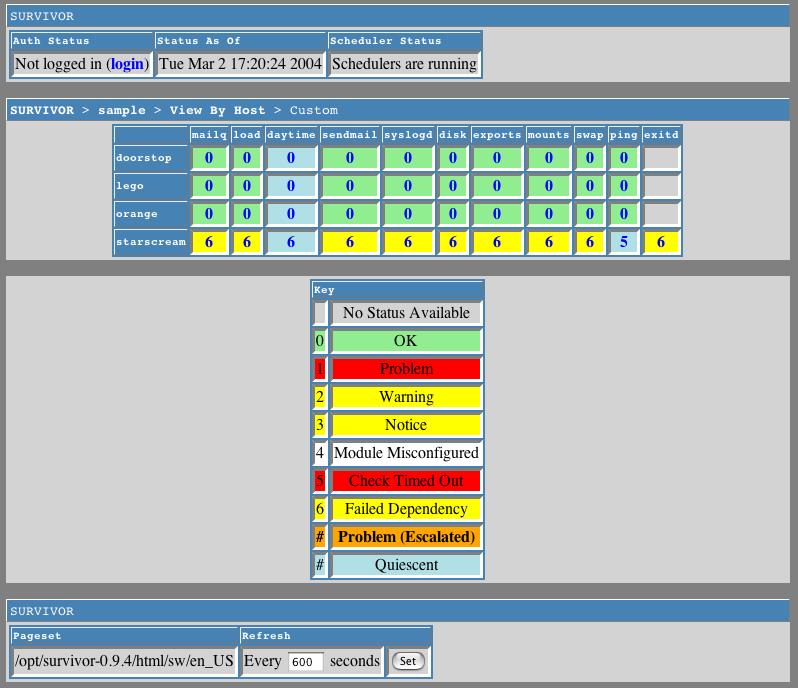The image size is (798, 688).
Task: Click SURVIVOR breadcrumb link
Action: [x=42, y=110]
